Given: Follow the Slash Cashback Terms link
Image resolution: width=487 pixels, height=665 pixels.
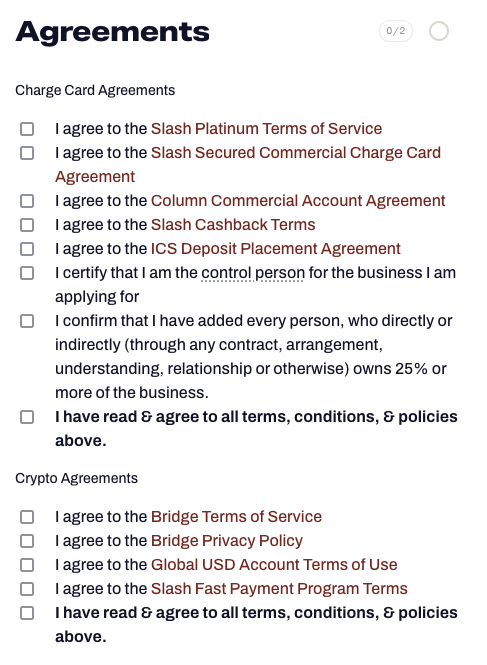Looking at the screenshot, I should point(233,224).
